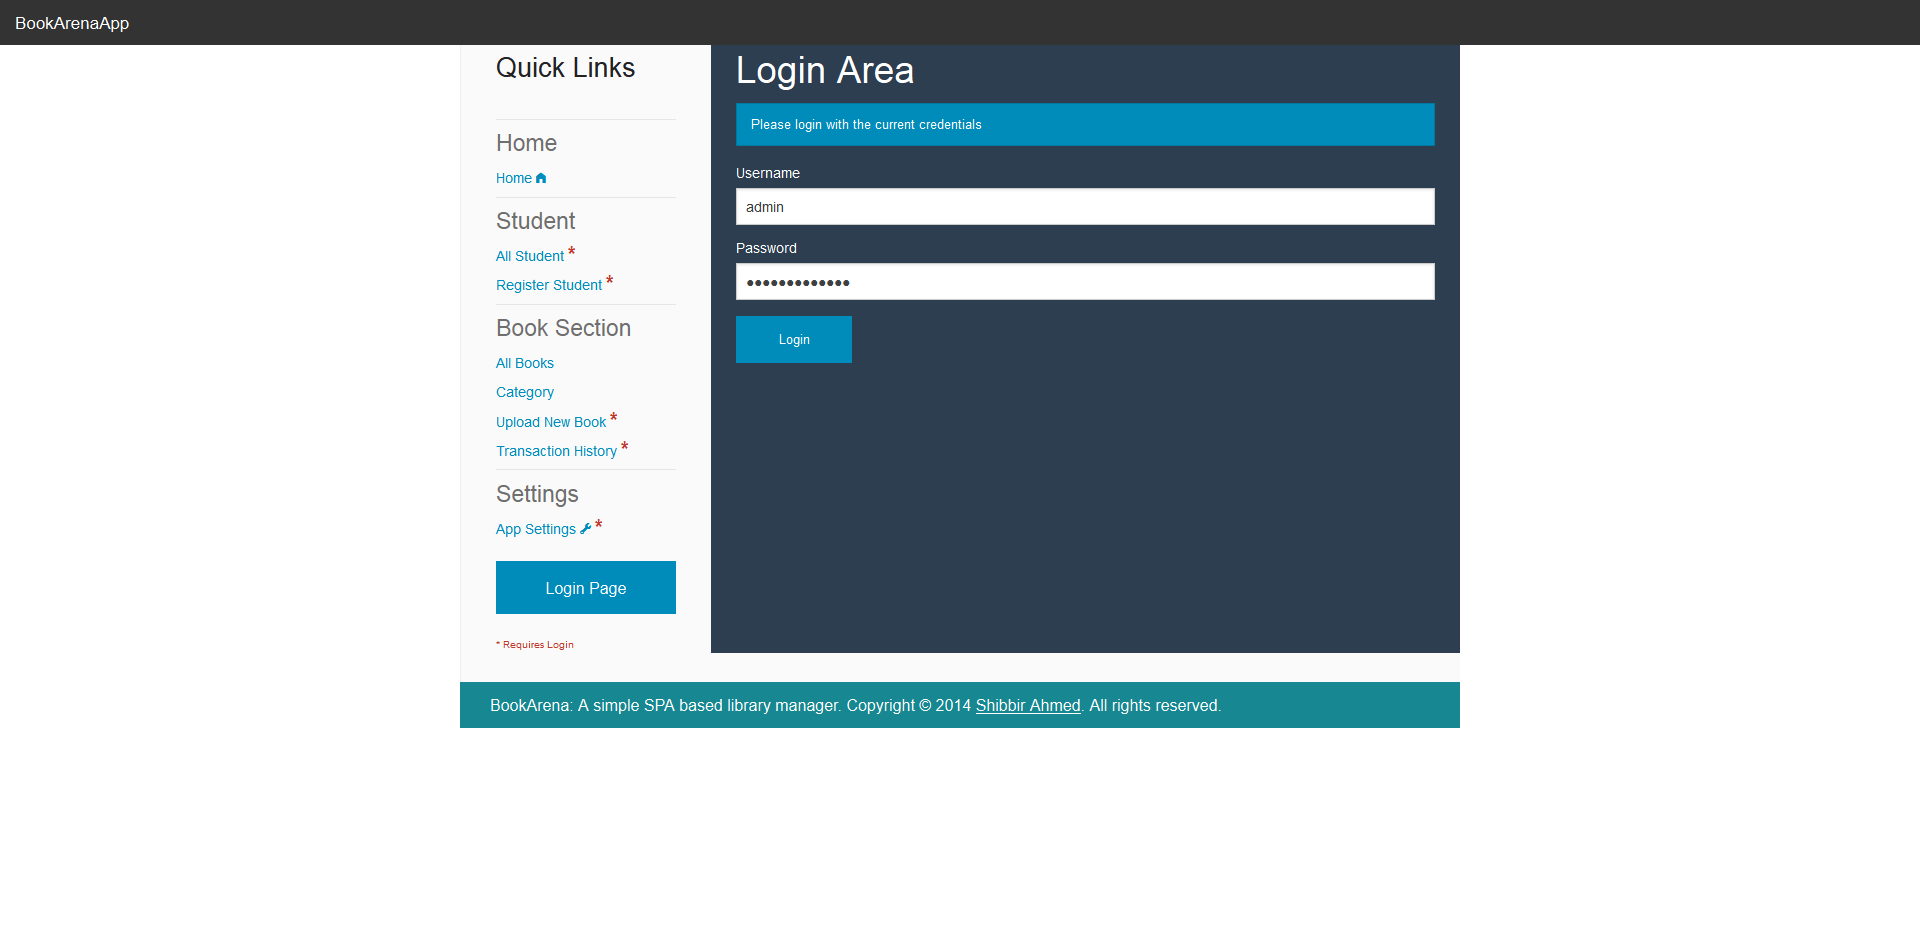The image size is (1920, 952).
Task: Open Upload New Book link
Action: [x=550, y=423]
